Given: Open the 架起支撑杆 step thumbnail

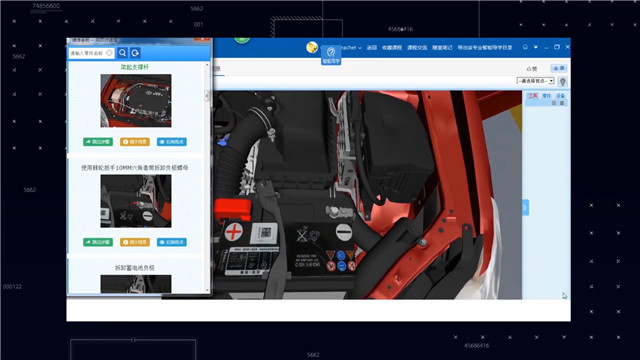Looking at the screenshot, I should tap(136, 100).
